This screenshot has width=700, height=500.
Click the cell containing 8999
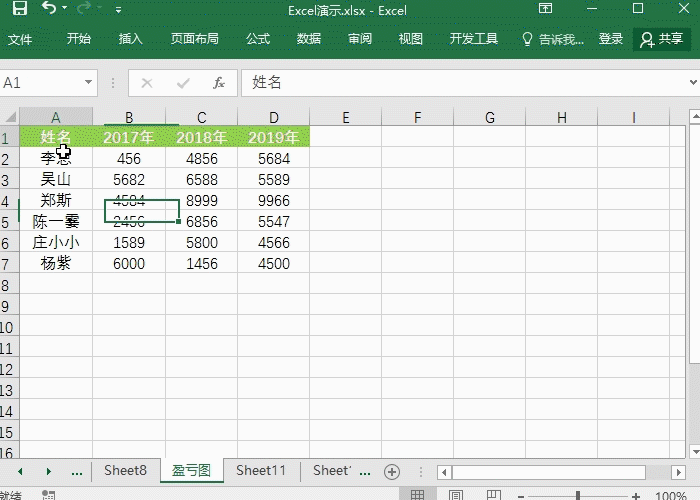201,200
